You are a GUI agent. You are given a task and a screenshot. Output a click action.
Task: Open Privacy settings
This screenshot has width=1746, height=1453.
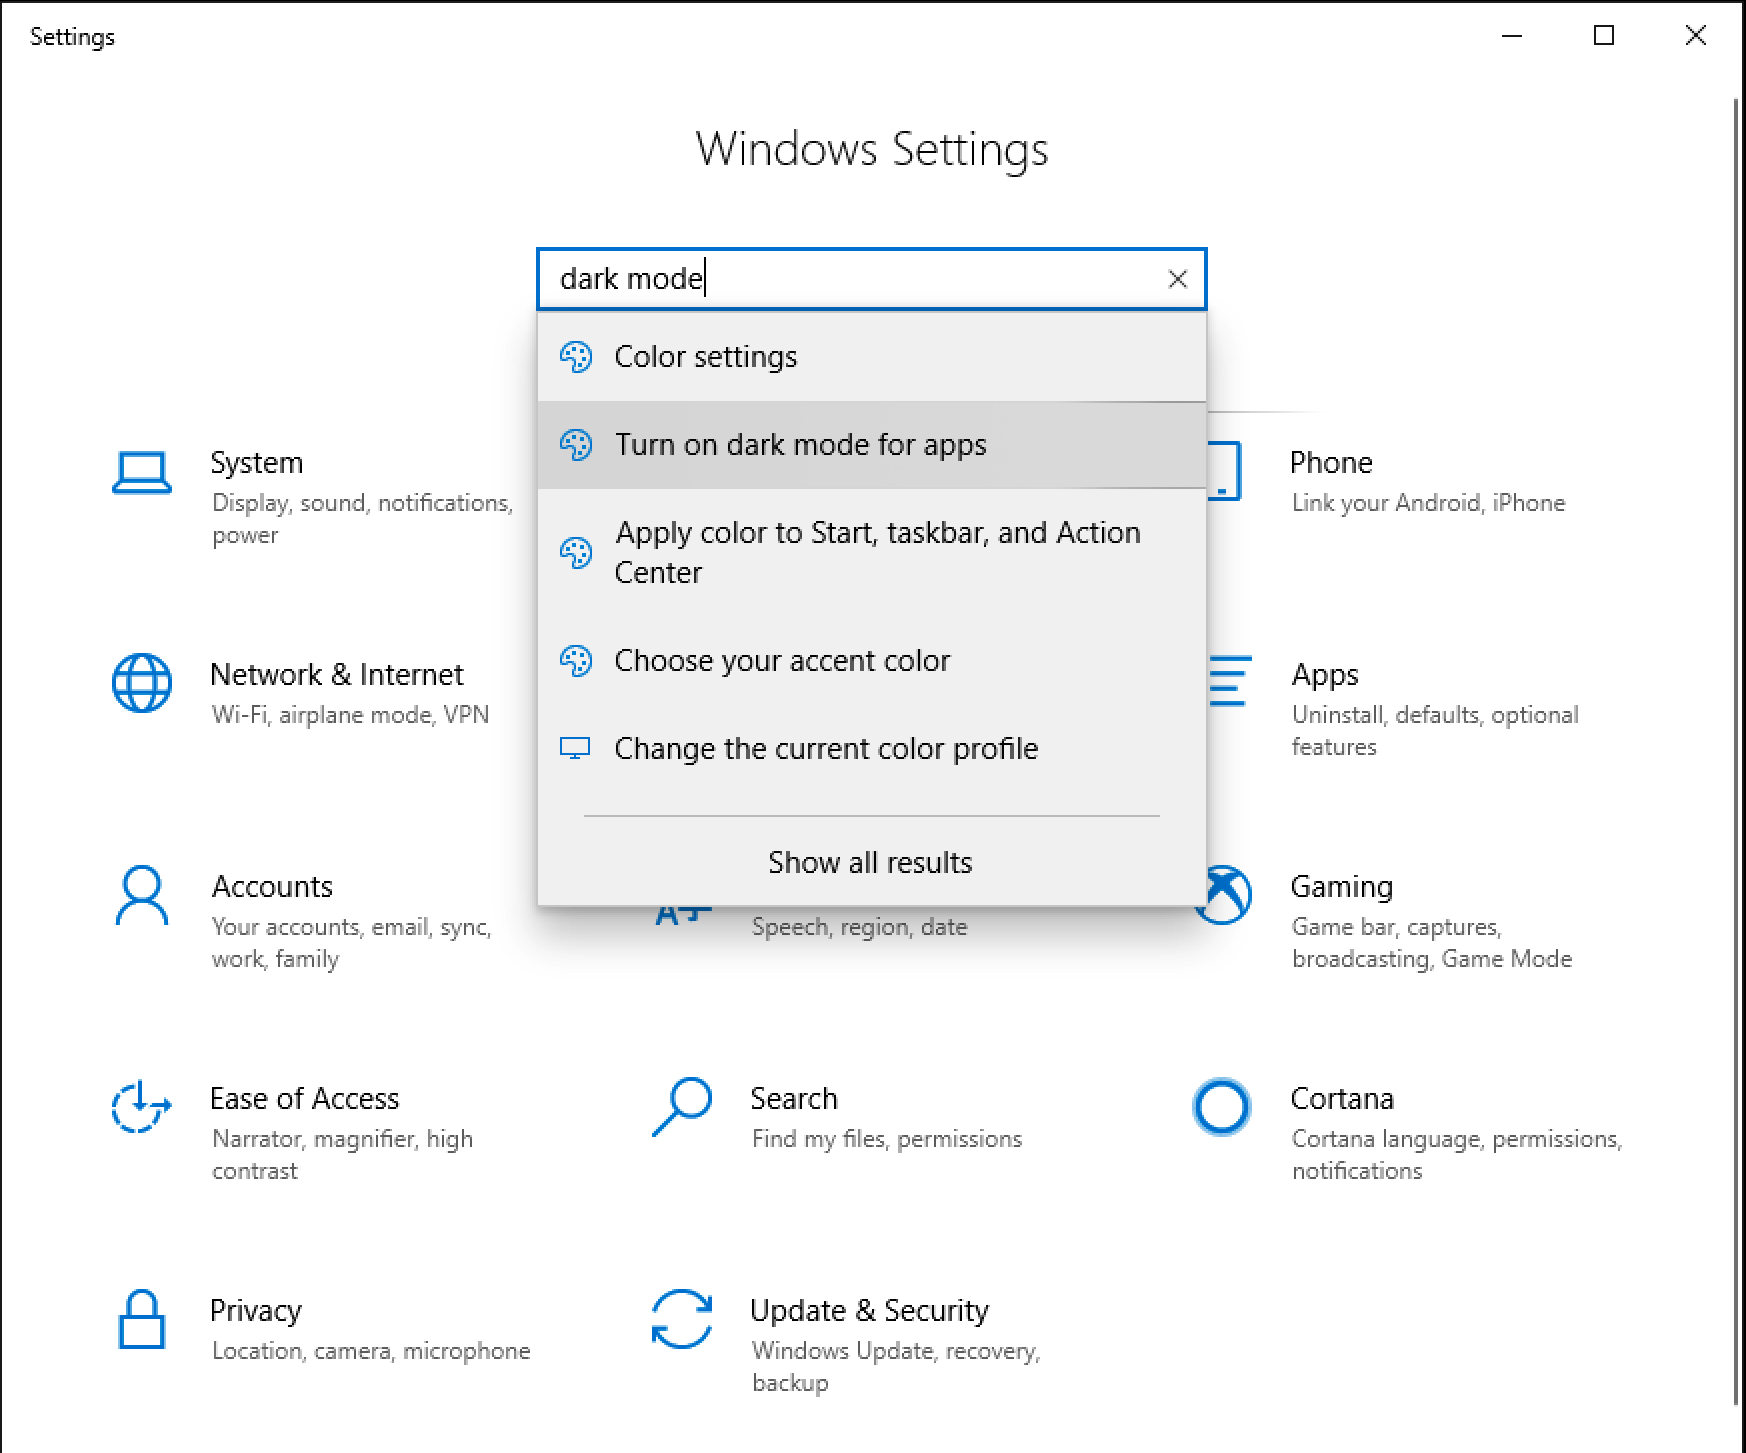click(256, 1310)
